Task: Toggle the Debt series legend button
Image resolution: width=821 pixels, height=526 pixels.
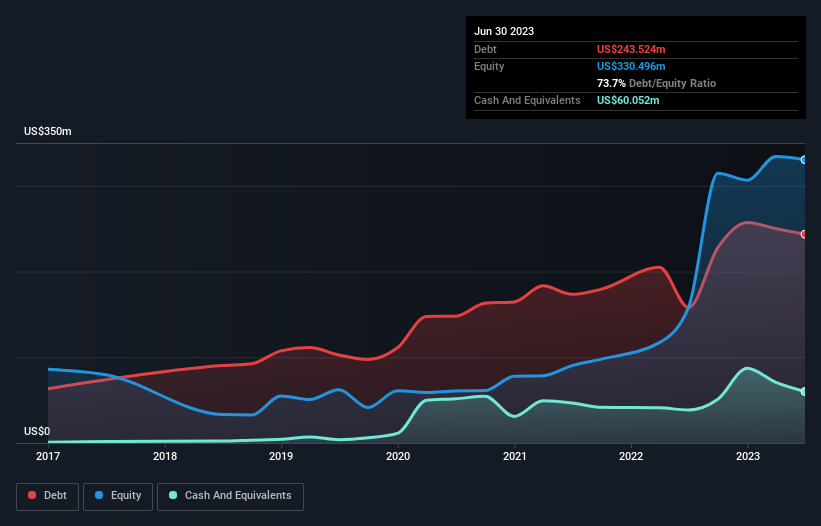Action: [48, 496]
